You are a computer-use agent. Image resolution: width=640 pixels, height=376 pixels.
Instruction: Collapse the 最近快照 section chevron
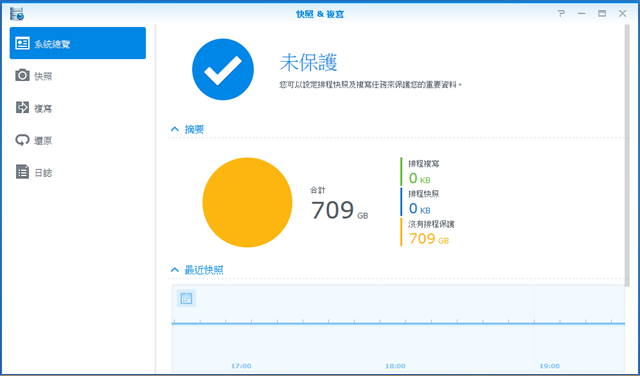click(175, 270)
